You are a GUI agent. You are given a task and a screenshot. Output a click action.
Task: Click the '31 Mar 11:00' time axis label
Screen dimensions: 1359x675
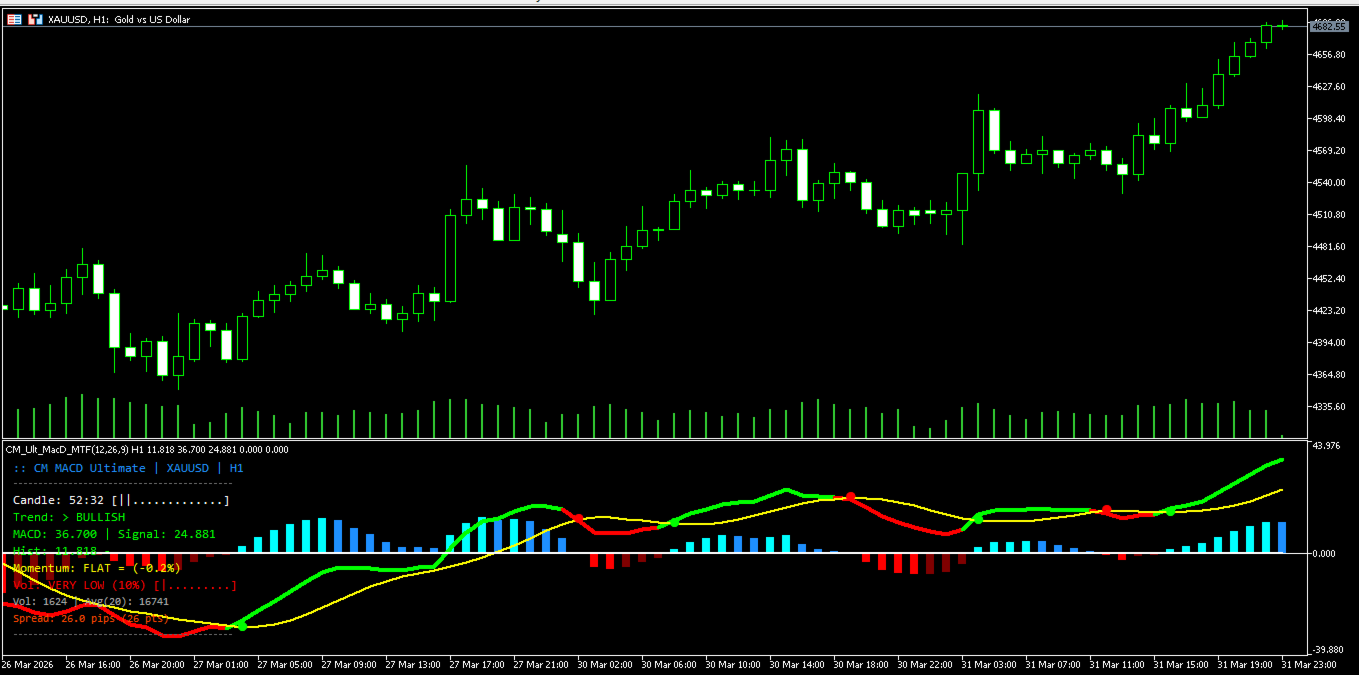pyautogui.click(x=1117, y=665)
